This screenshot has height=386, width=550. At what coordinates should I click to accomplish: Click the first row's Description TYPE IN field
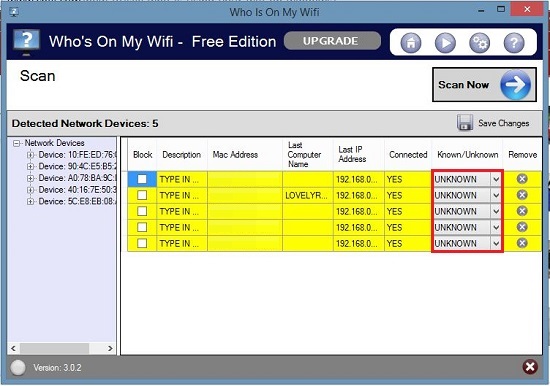pos(182,179)
